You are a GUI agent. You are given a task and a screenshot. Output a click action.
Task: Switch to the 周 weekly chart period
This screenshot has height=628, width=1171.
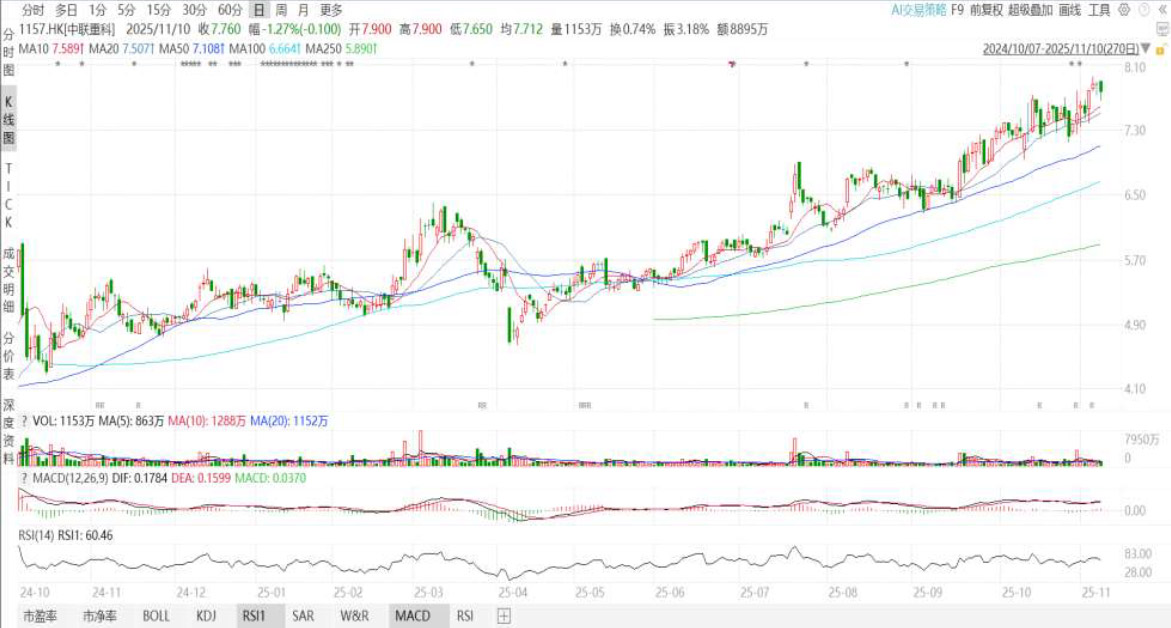coord(282,10)
